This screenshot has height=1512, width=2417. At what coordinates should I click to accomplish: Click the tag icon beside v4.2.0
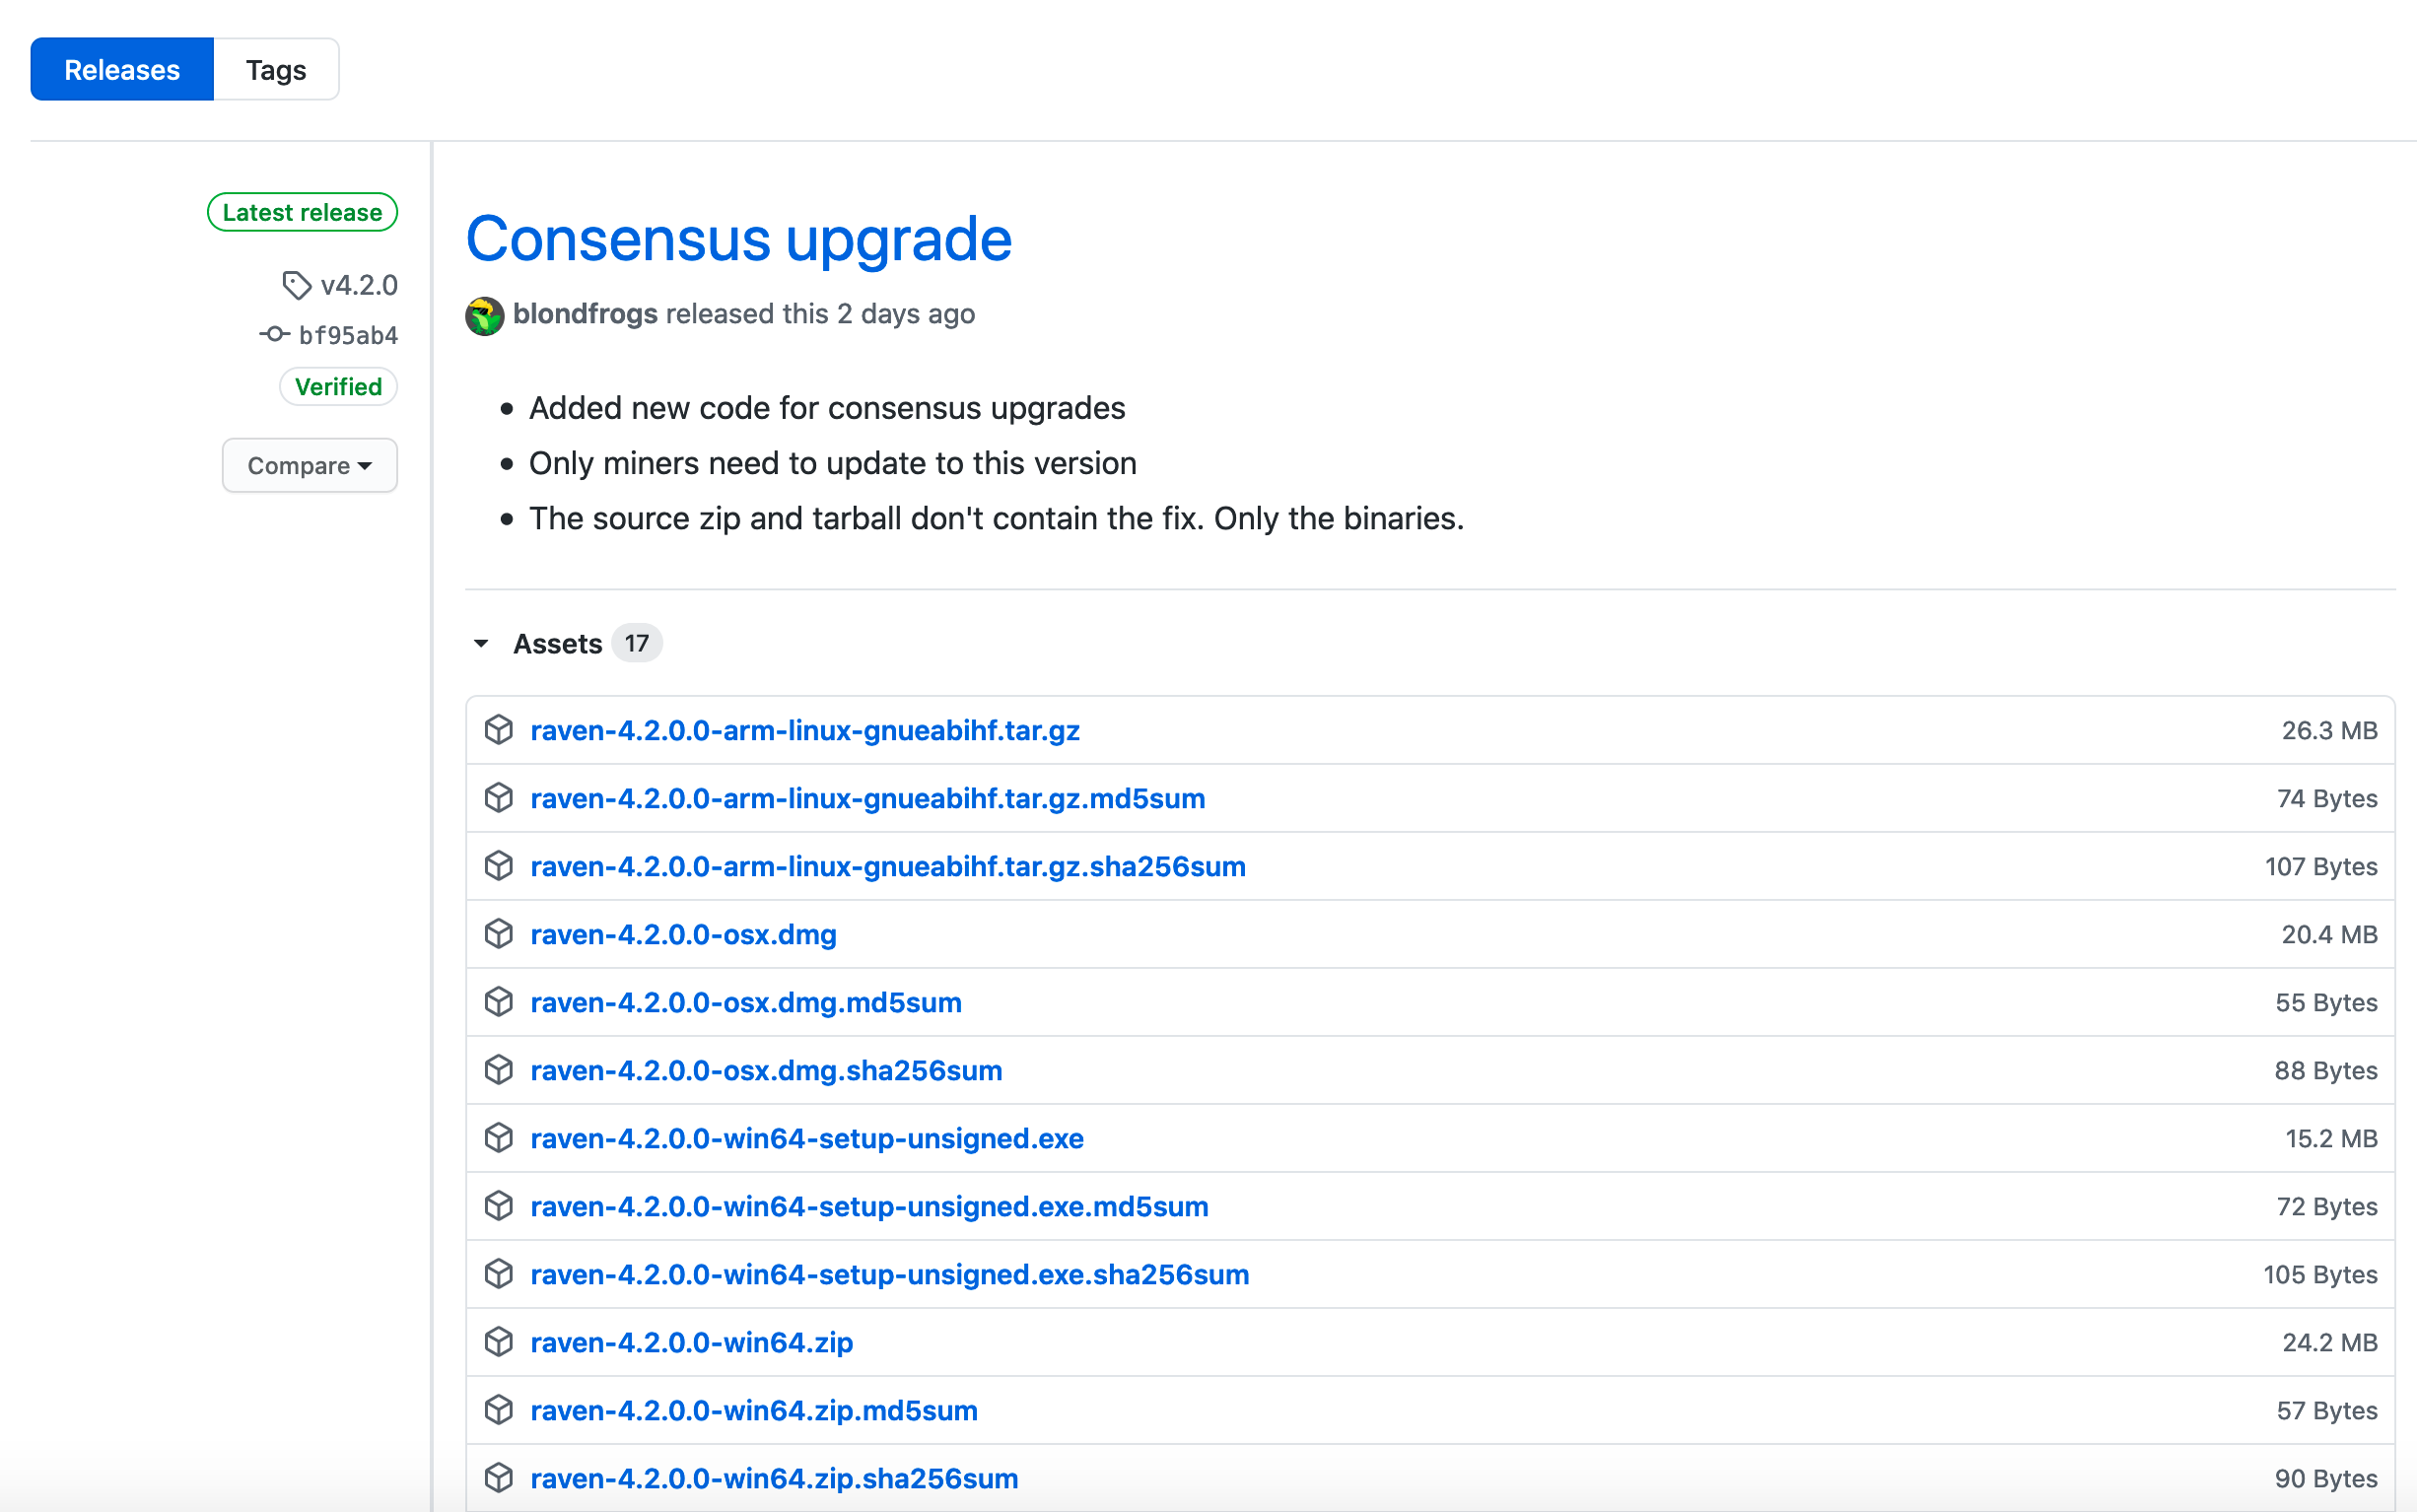296,285
